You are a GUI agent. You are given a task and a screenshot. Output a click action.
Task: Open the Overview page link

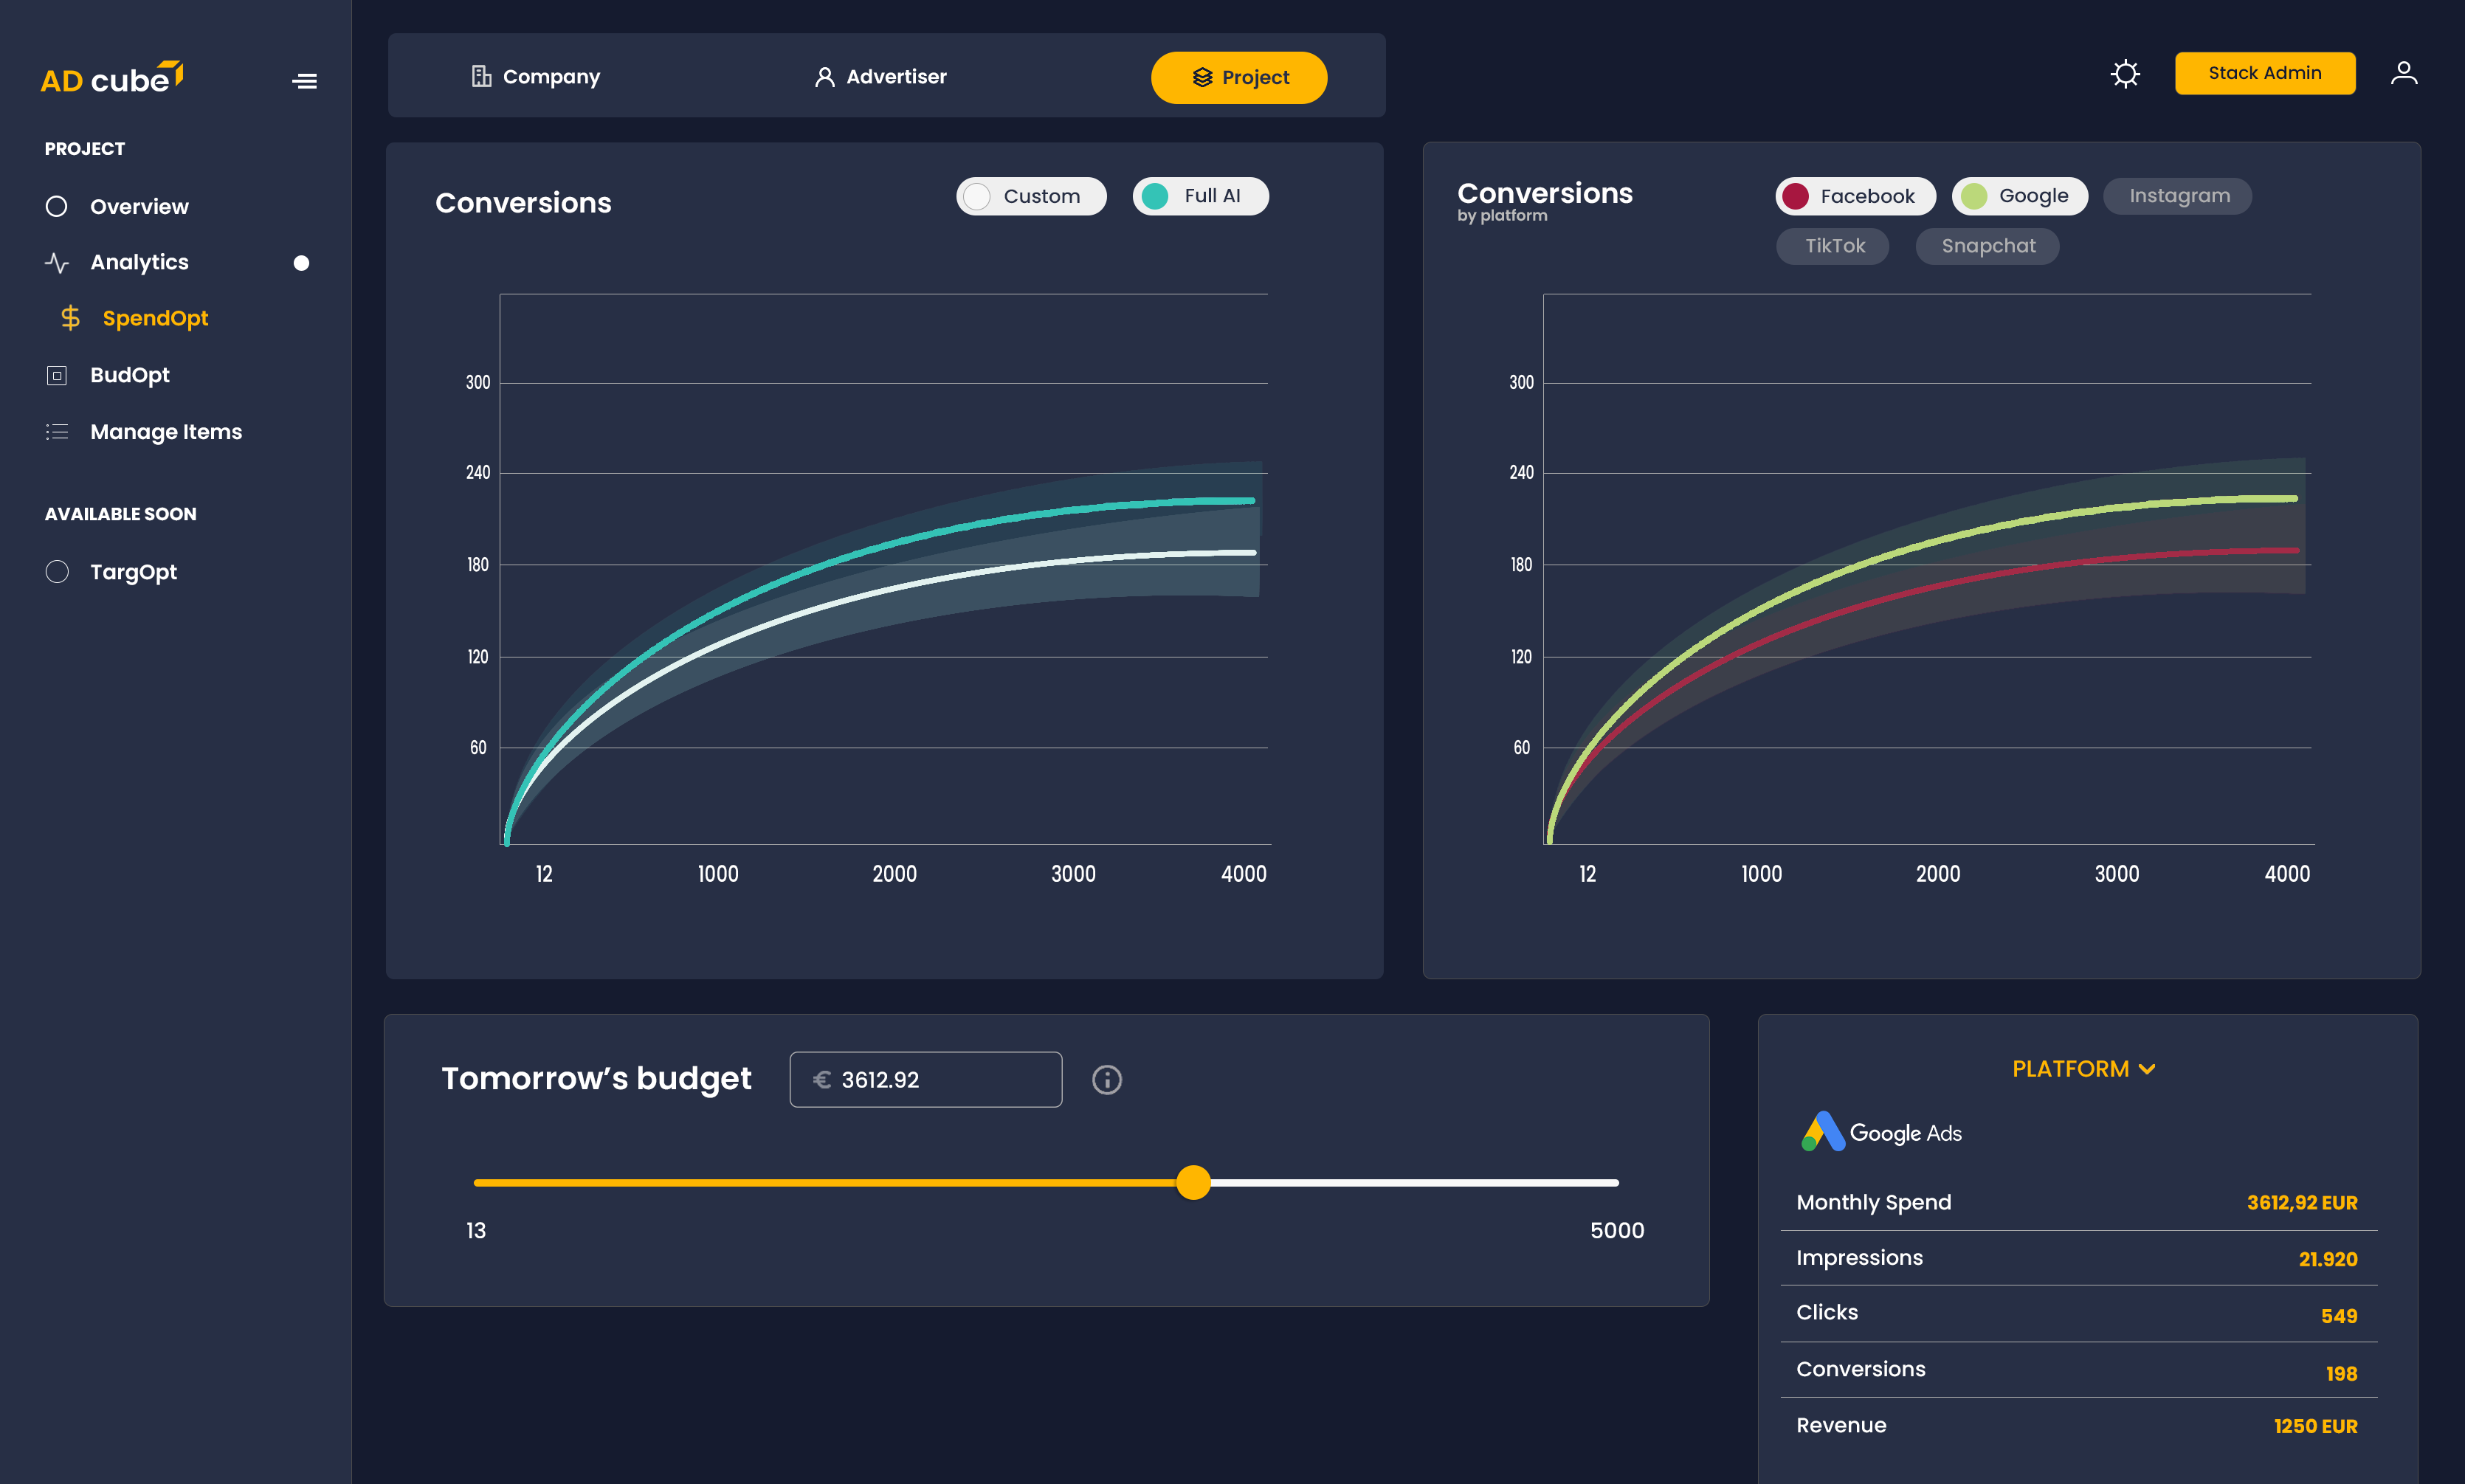139,207
